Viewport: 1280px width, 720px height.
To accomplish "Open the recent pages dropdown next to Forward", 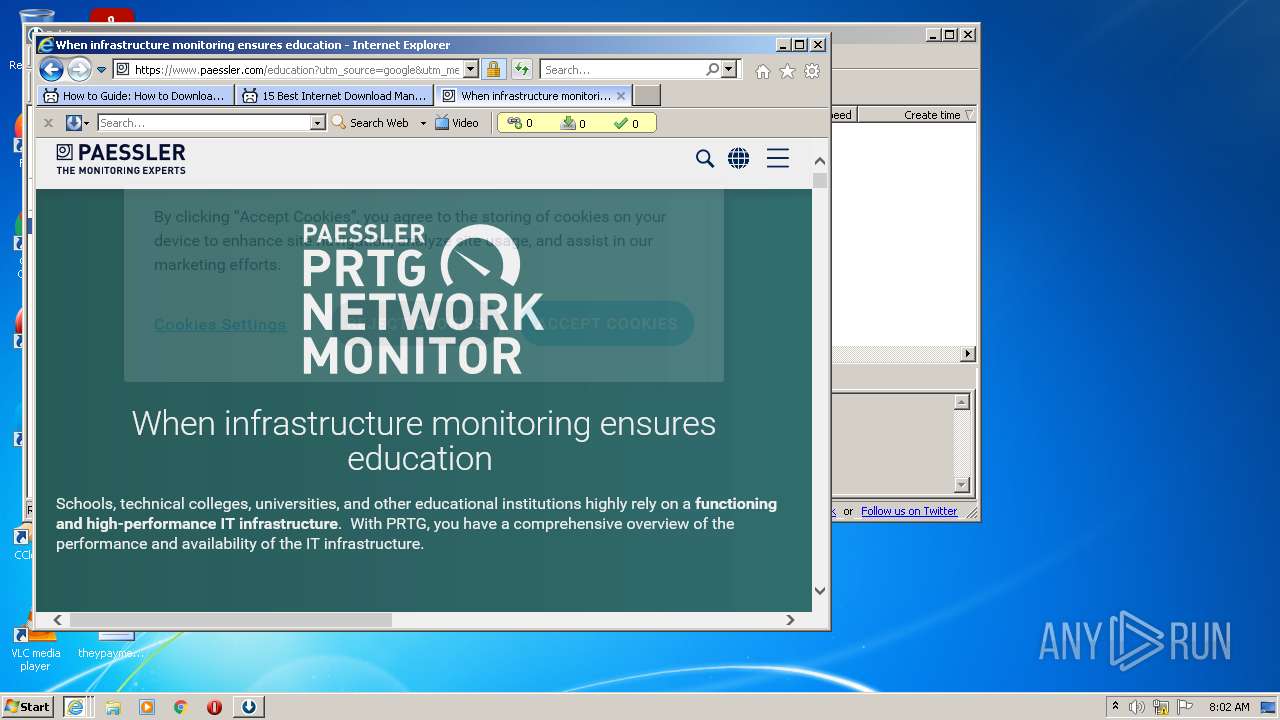I will tap(101, 70).
